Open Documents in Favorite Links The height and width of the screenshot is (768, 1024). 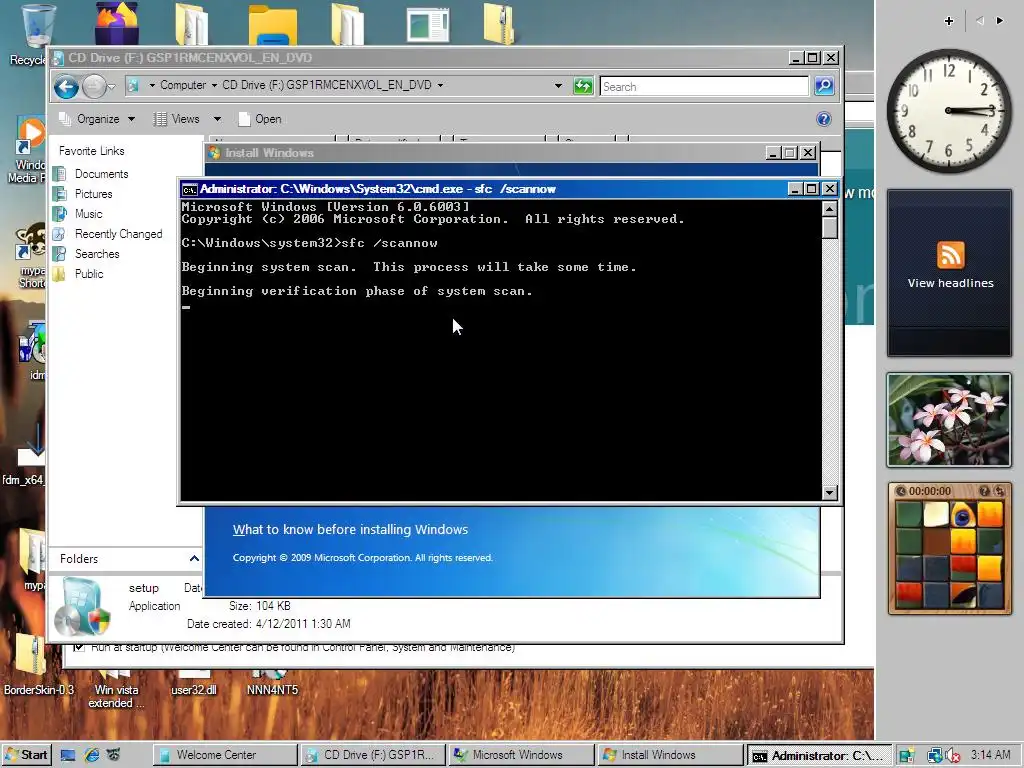tap(101, 174)
